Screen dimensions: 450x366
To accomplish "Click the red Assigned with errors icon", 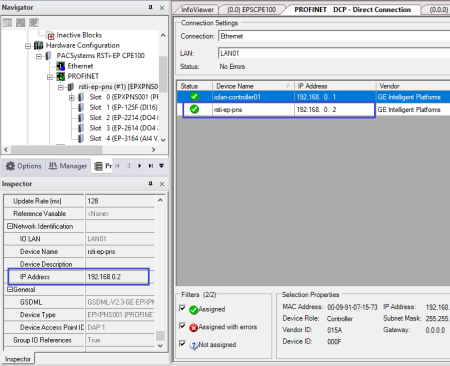I will pyautogui.click(x=194, y=327).
